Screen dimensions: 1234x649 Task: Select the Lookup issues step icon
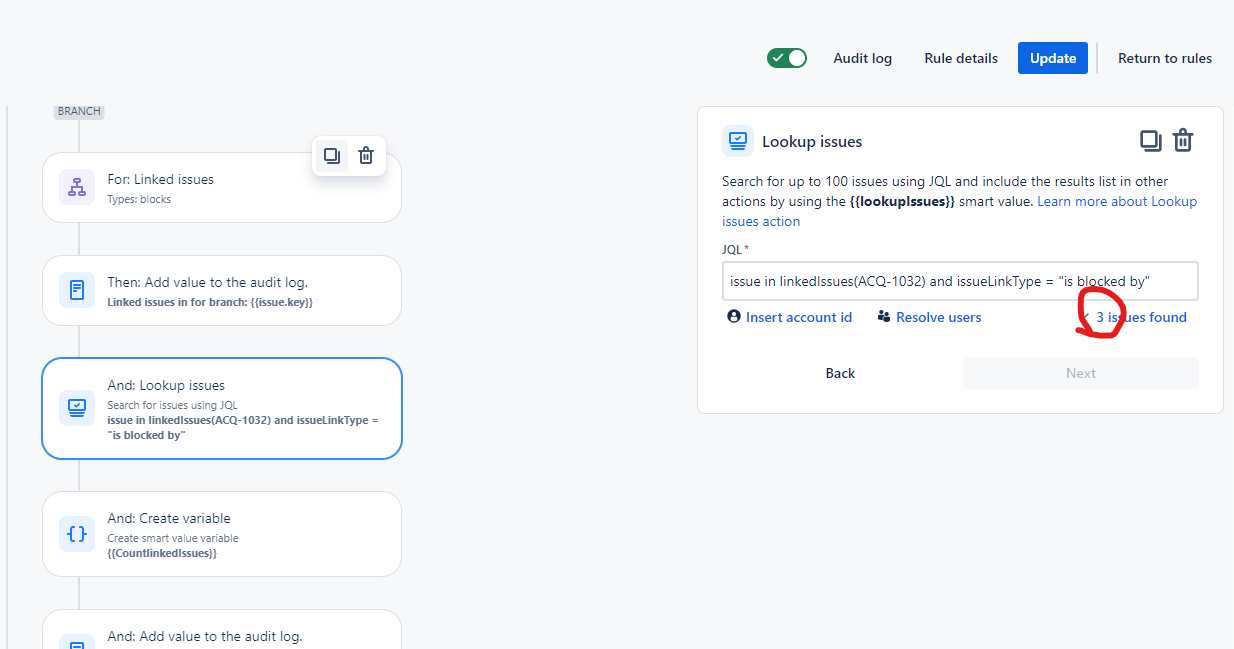77,407
